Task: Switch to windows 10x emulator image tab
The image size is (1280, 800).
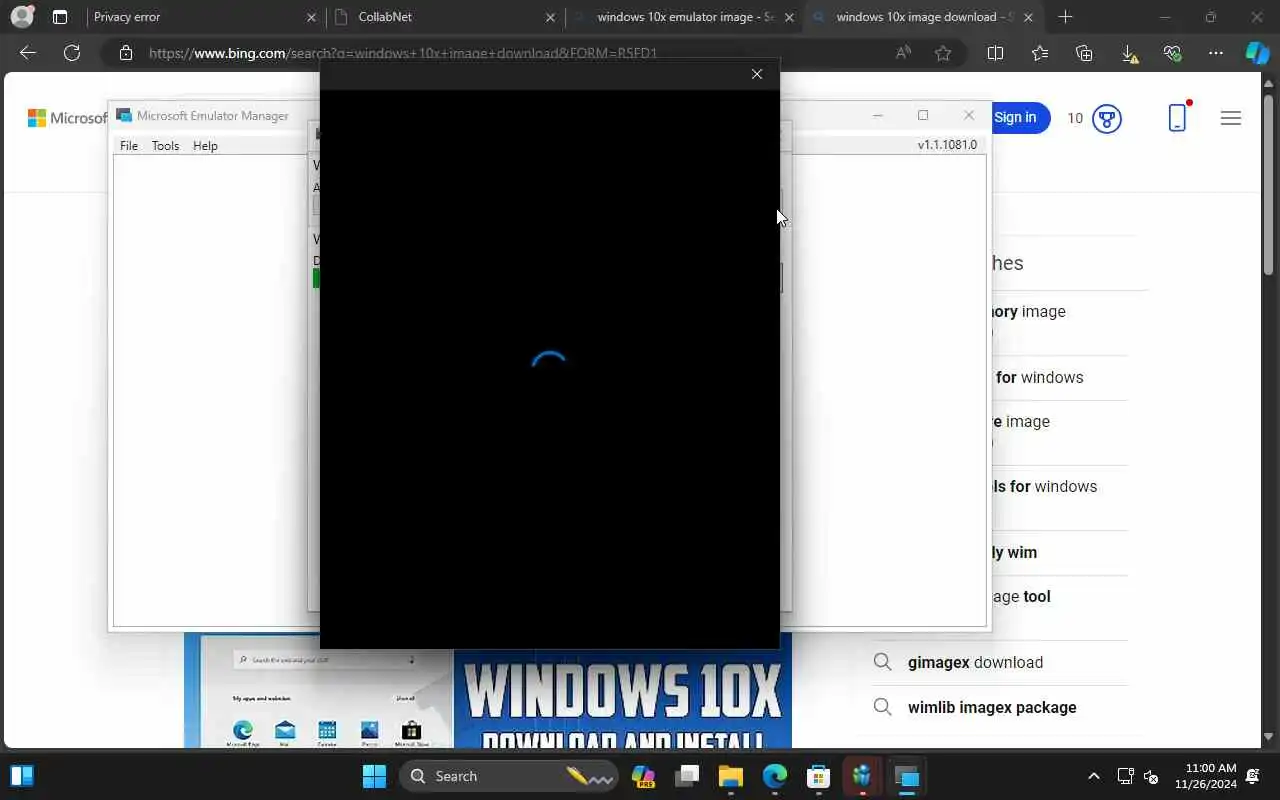Action: tap(686, 17)
